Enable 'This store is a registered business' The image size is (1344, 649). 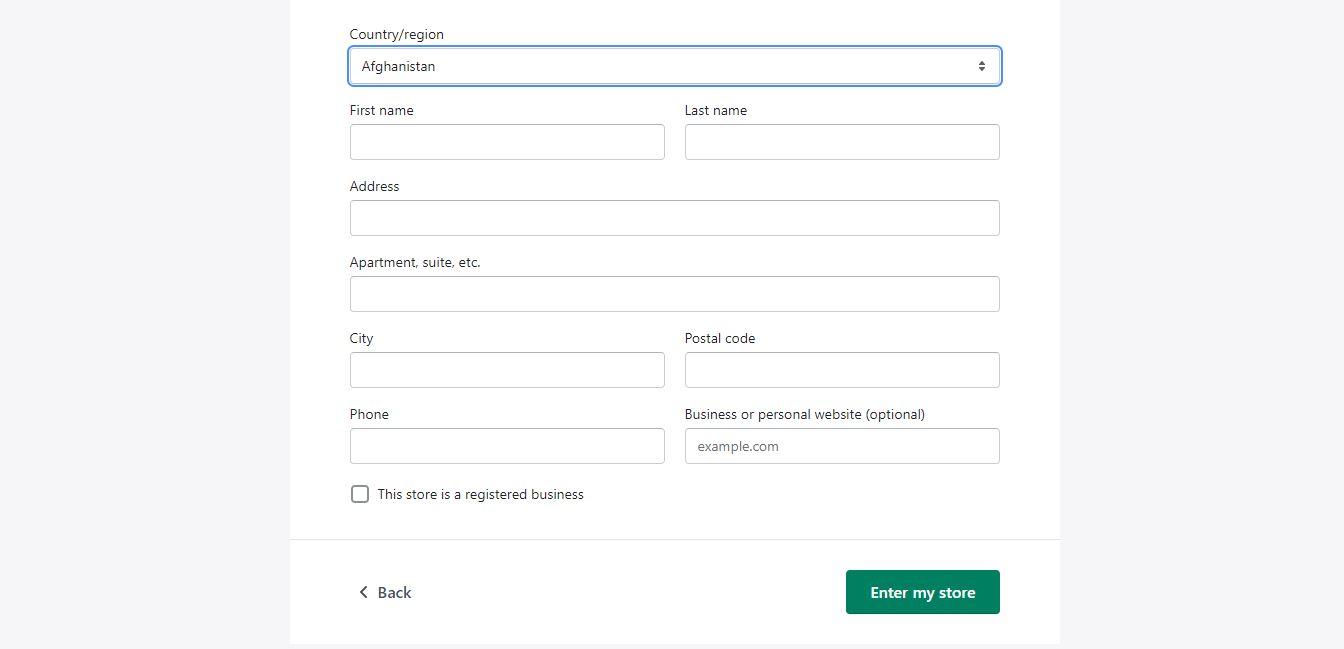point(359,493)
